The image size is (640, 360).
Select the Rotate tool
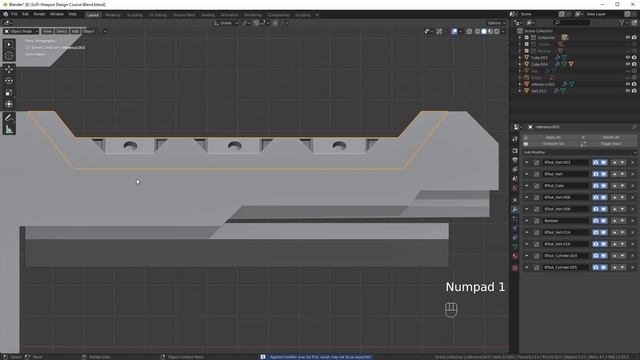9,81
